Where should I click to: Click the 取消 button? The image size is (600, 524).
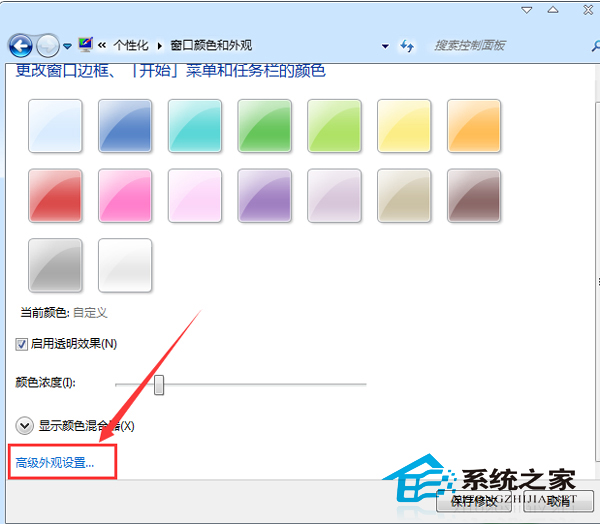[558, 501]
